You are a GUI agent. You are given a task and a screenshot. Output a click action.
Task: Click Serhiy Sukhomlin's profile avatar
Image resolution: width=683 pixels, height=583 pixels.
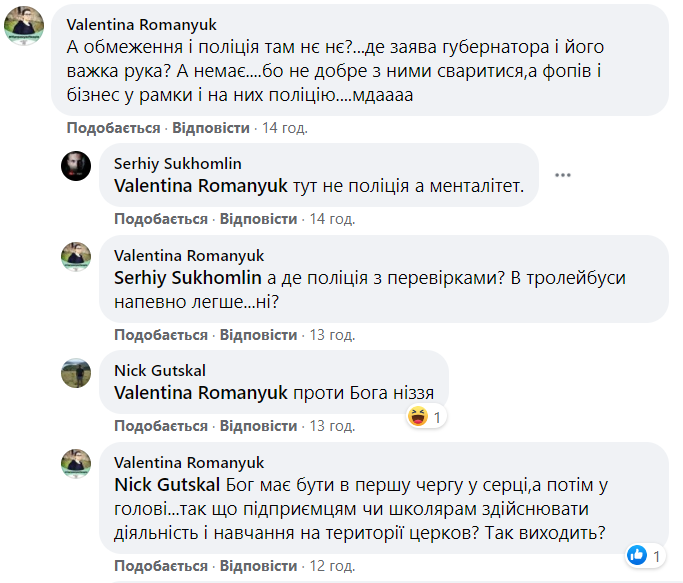pos(77,165)
